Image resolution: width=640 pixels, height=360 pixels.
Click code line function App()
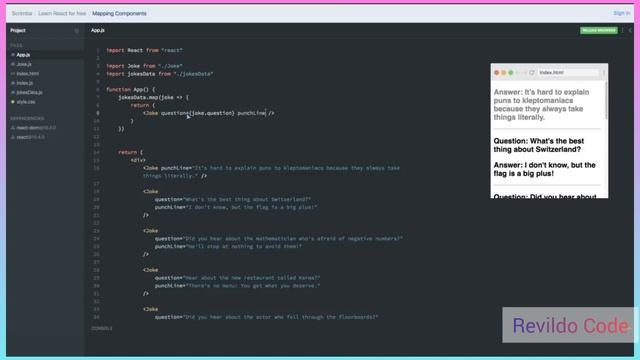(x=131, y=89)
